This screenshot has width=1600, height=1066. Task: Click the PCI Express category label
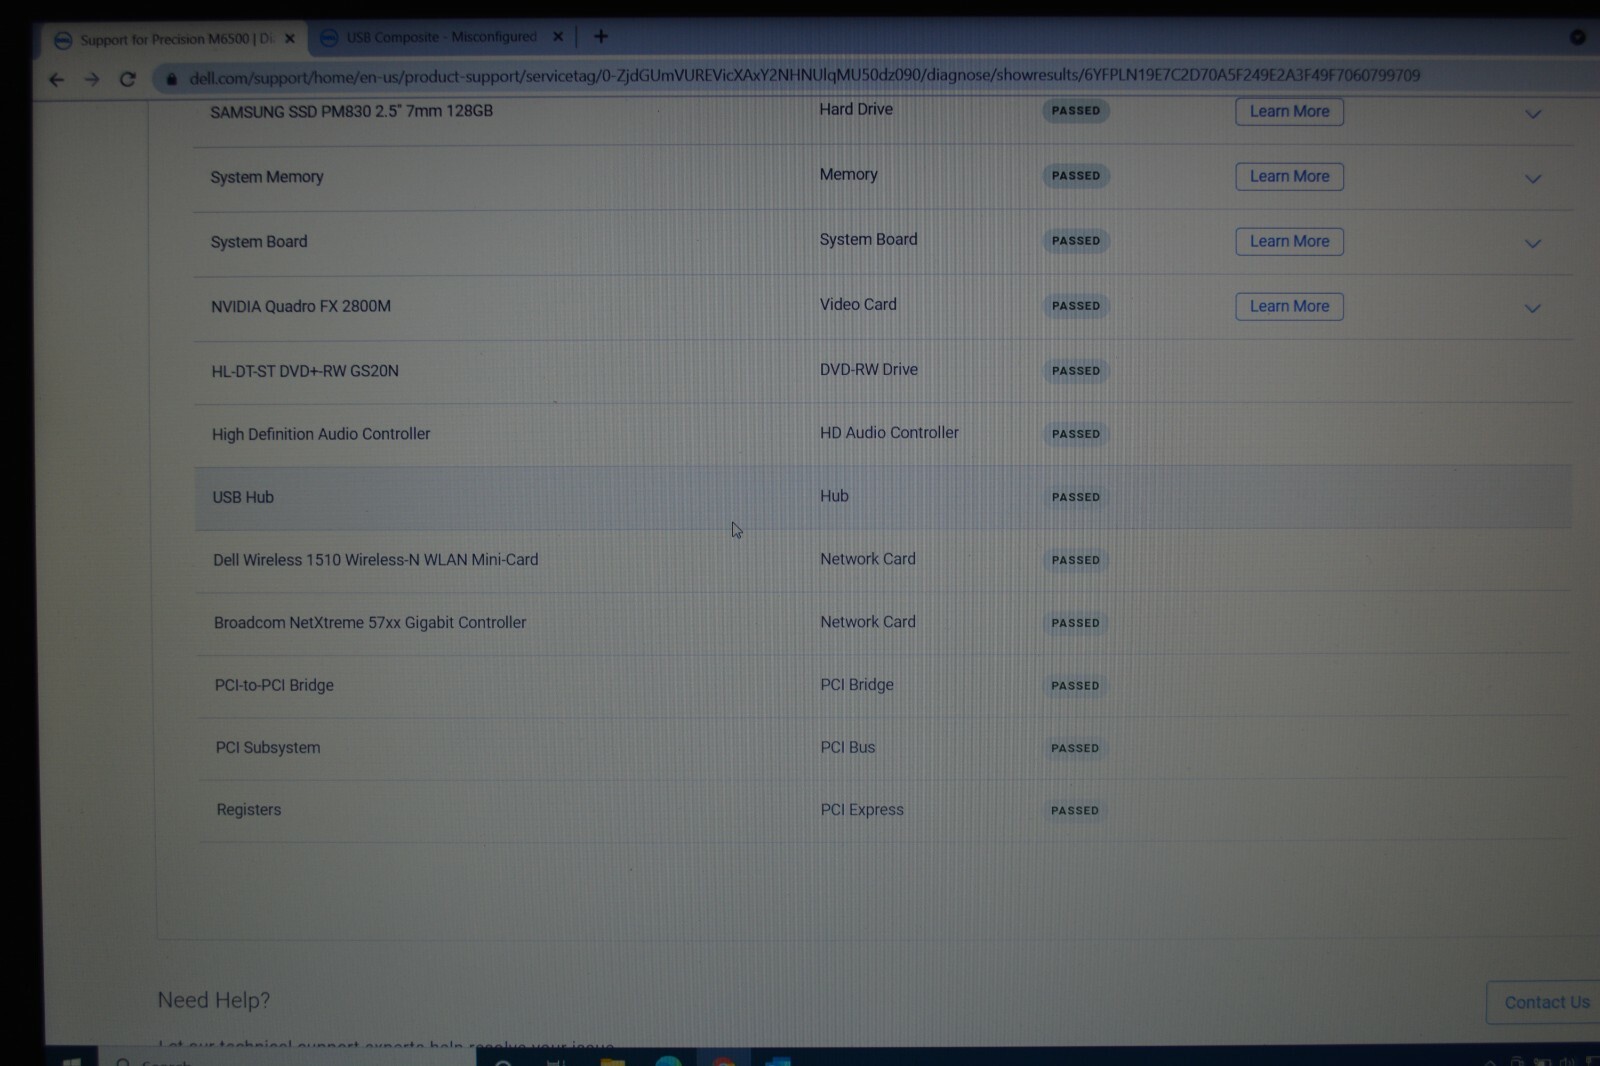862,810
